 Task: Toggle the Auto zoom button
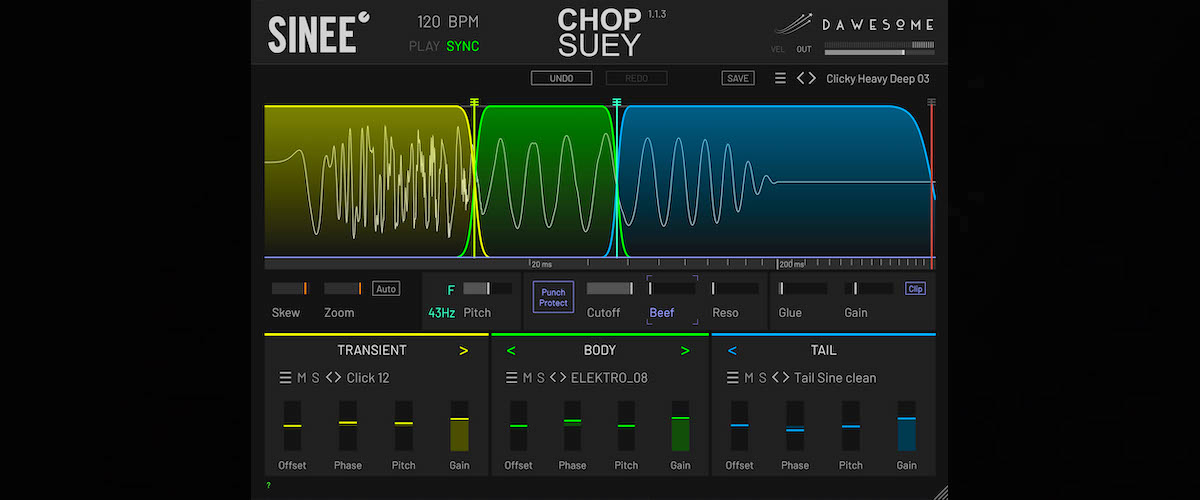[x=386, y=289]
